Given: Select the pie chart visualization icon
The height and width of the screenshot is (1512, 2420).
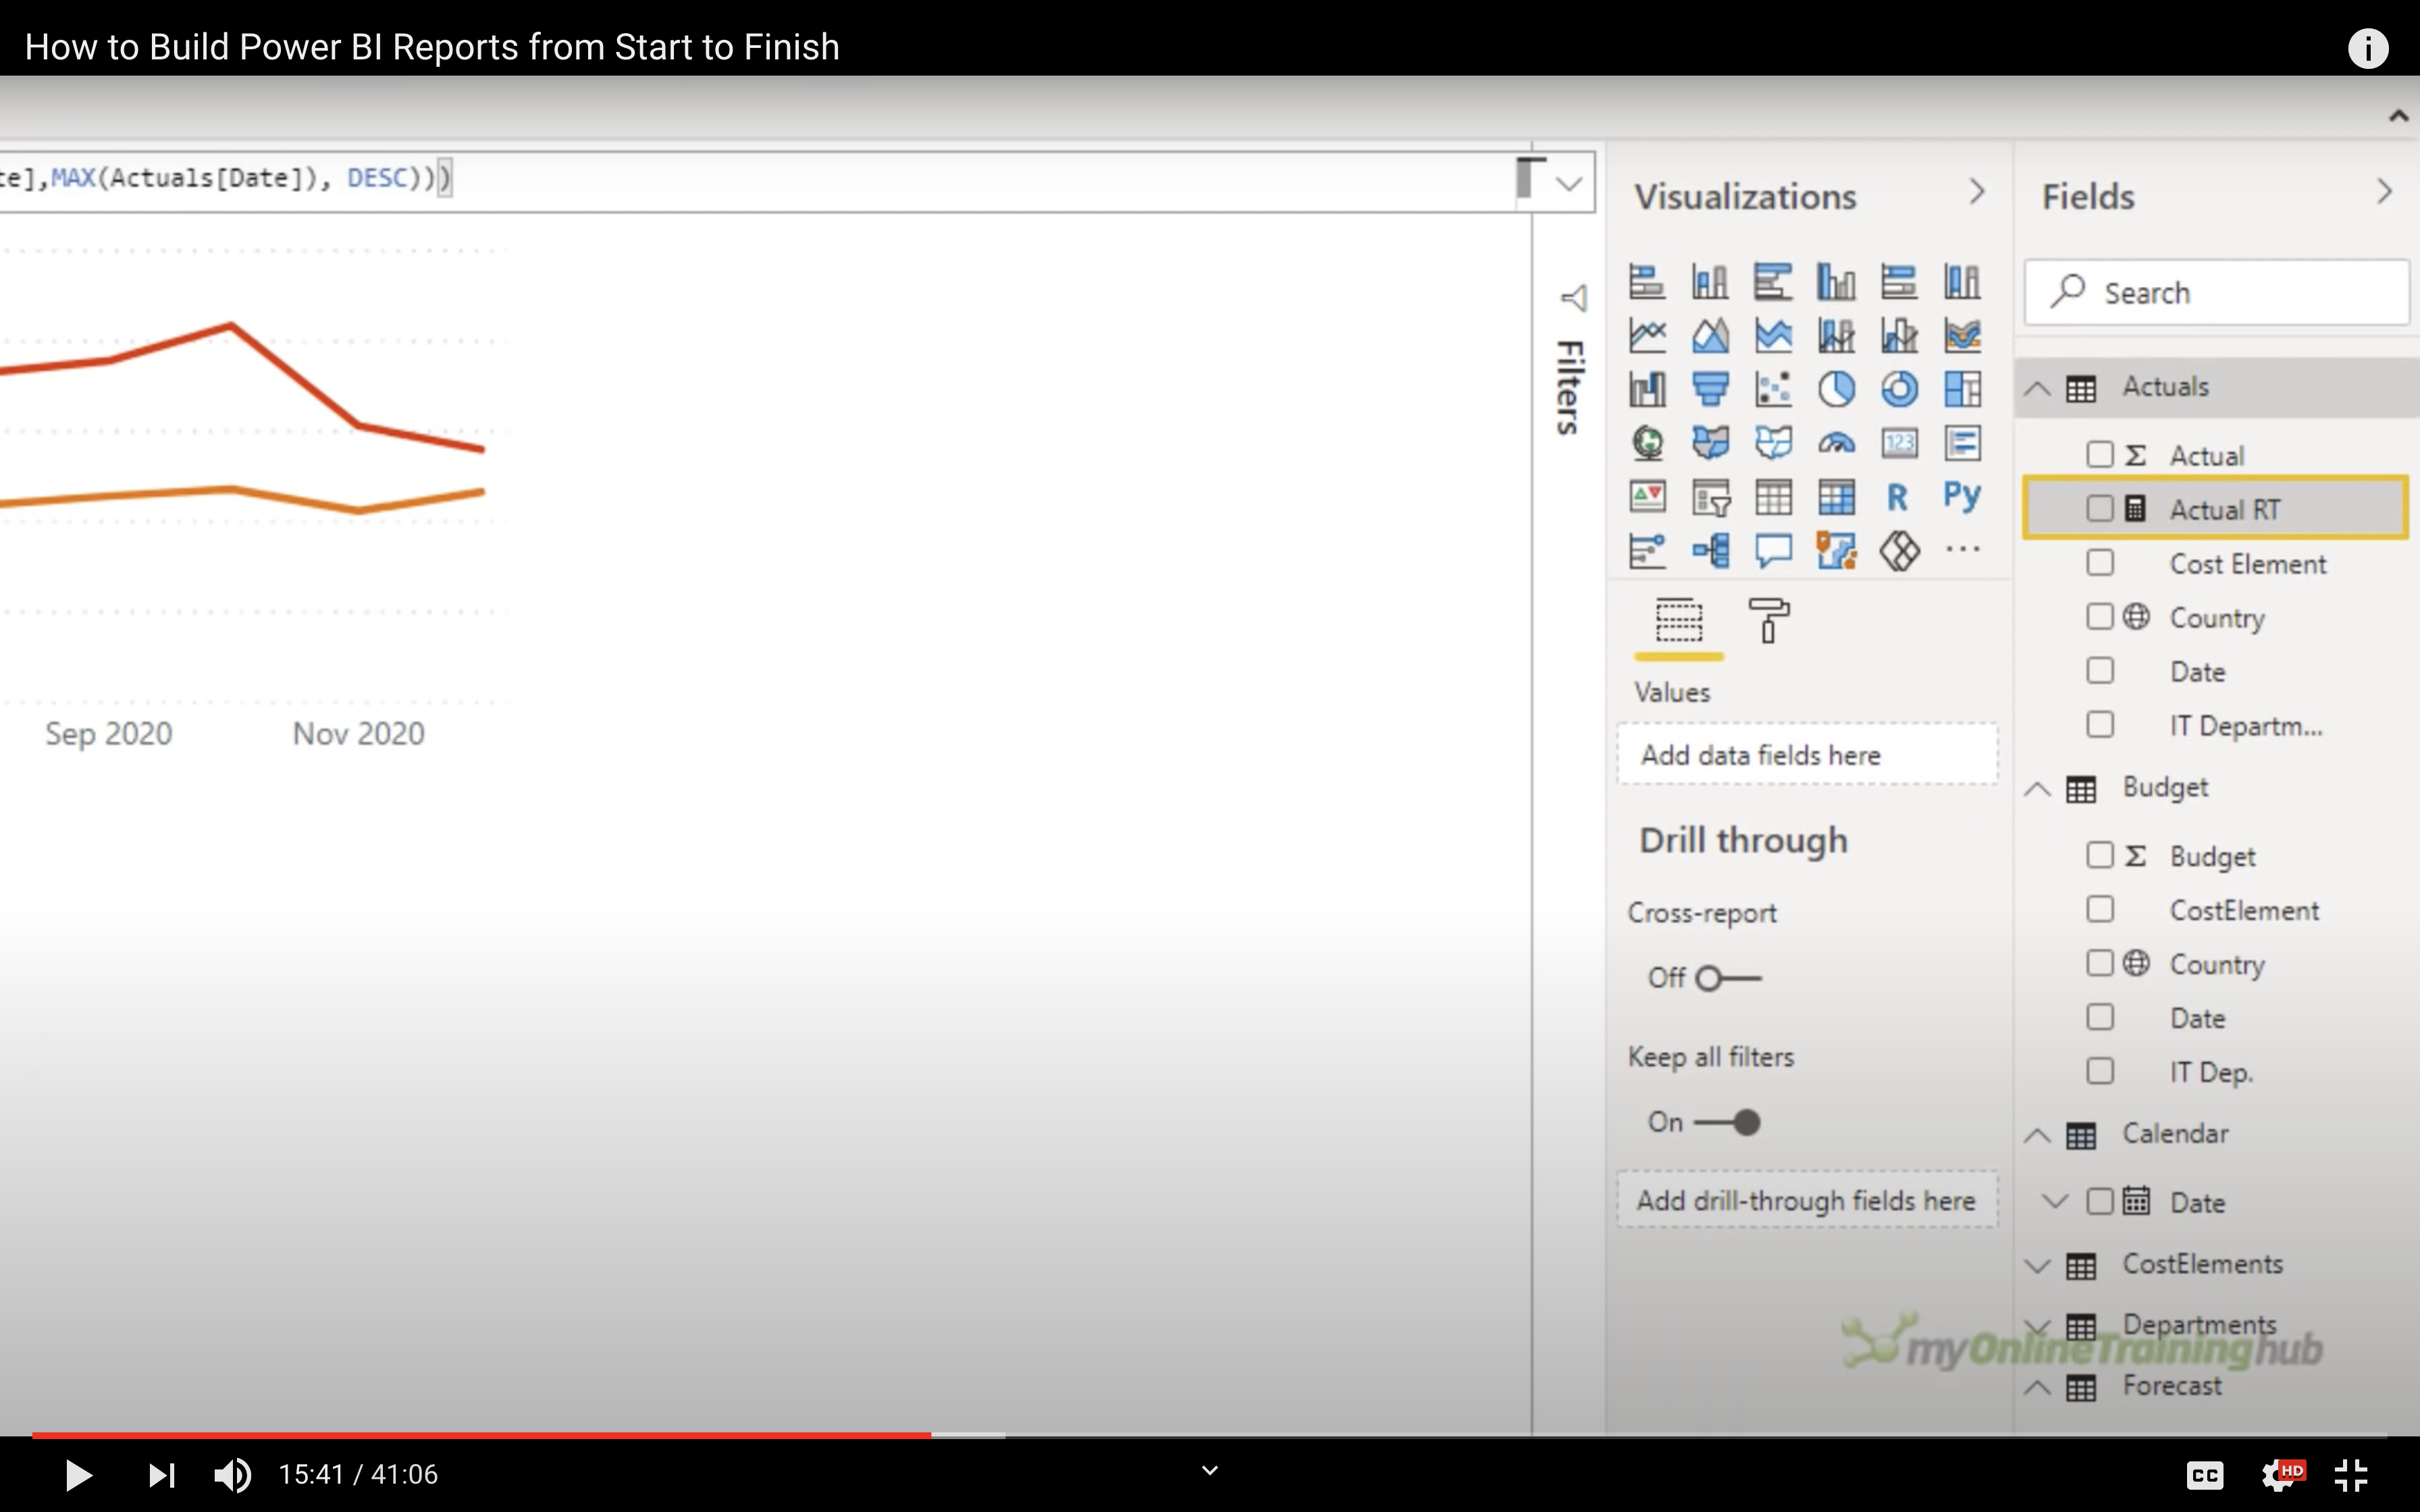Looking at the screenshot, I should pos(1836,389).
